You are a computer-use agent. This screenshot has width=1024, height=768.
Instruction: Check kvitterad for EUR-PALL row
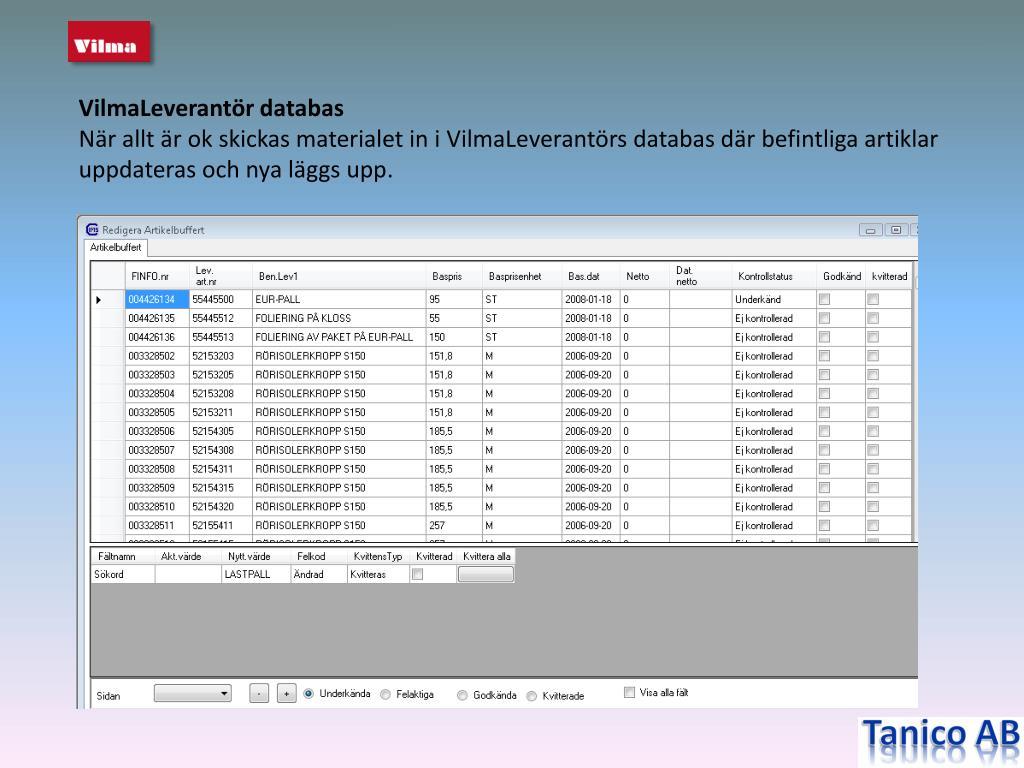click(x=873, y=299)
